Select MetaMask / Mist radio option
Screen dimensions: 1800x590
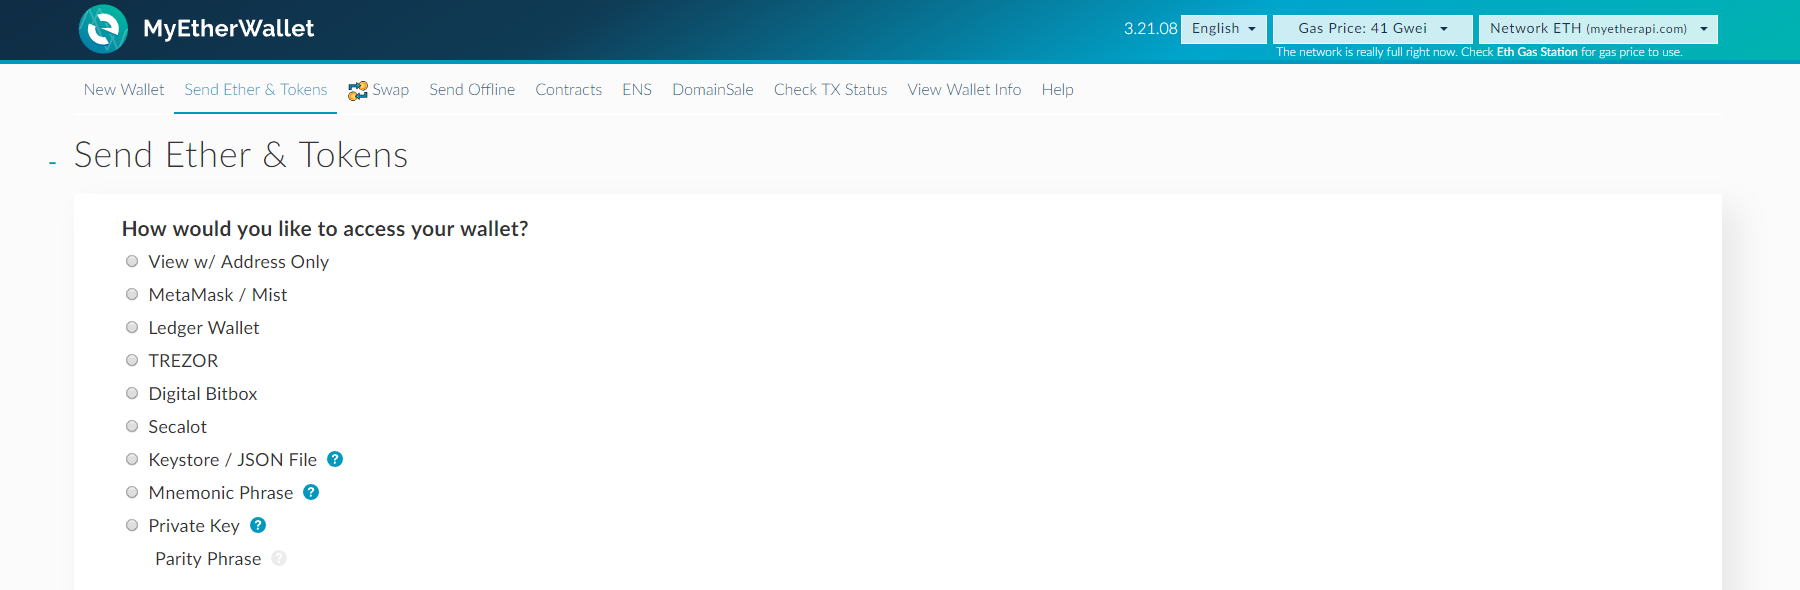point(132,294)
